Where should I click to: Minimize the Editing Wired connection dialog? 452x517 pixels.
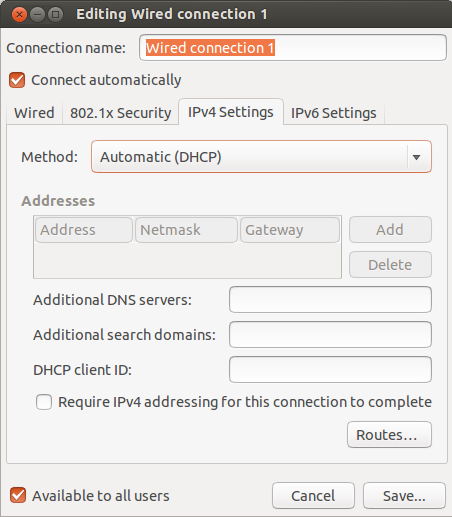37,15
